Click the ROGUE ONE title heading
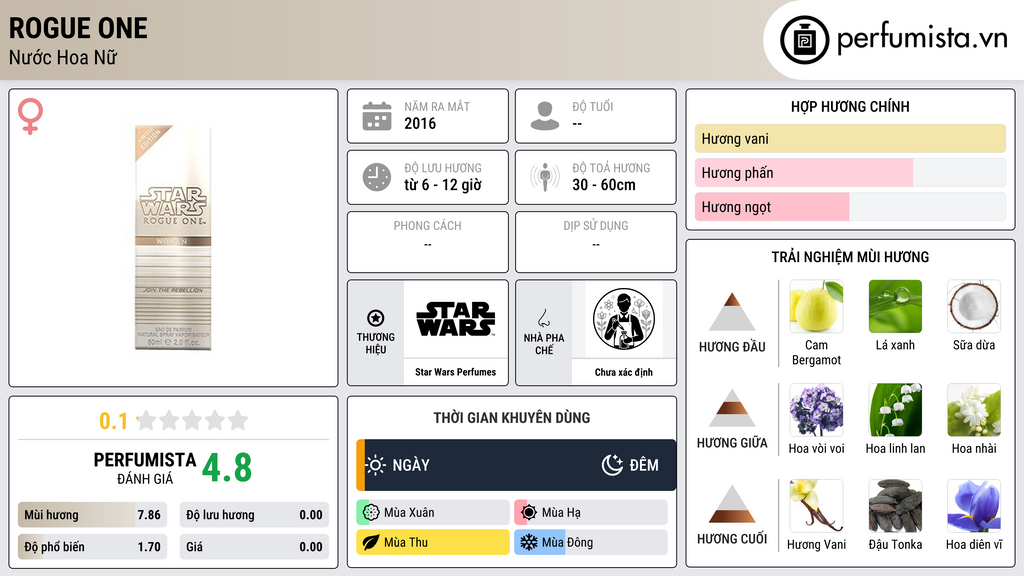This screenshot has width=1024, height=576. pos(78,28)
